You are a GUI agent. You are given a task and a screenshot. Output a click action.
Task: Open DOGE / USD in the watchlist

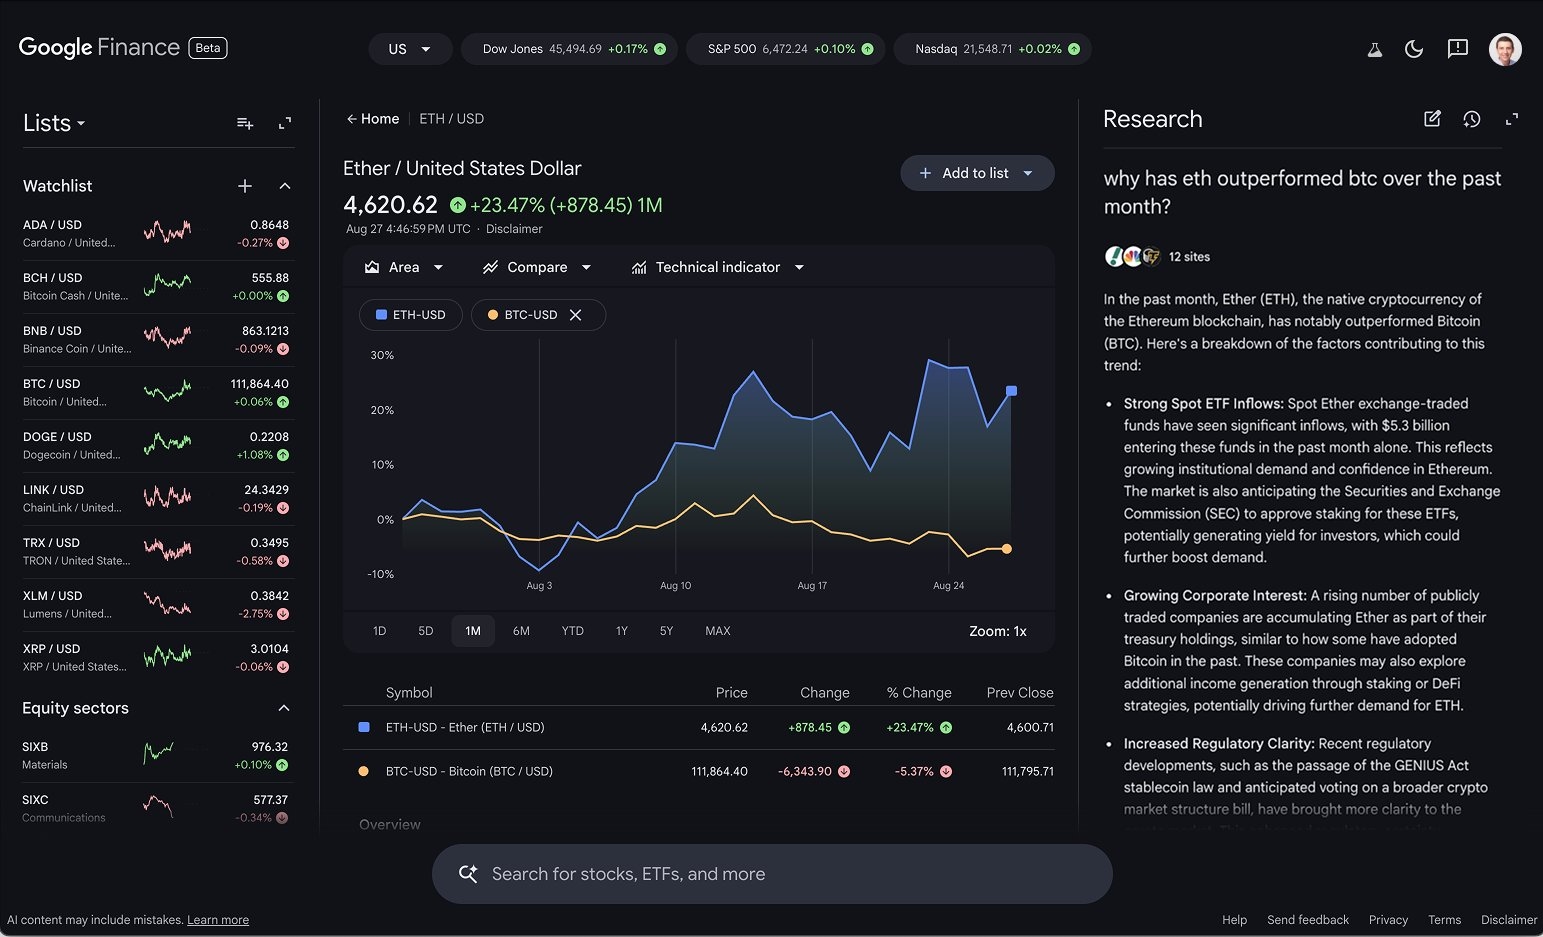[x=157, y=446]
